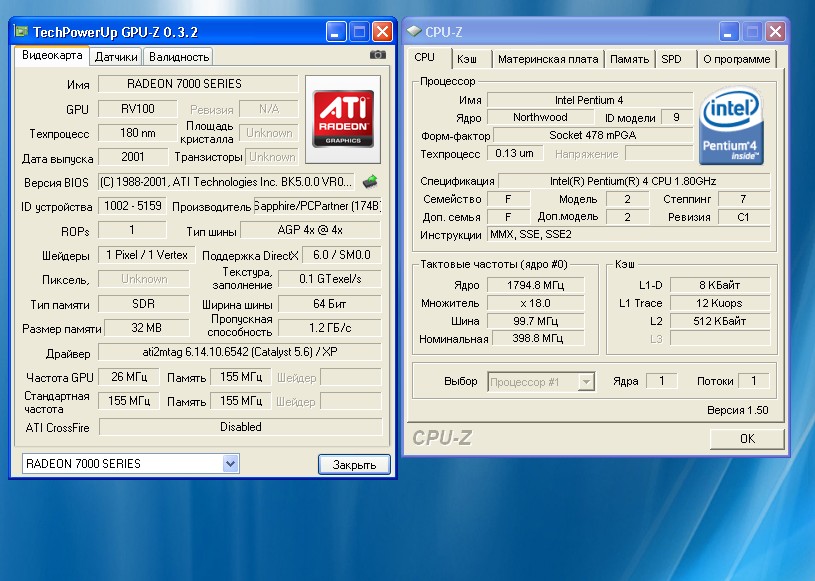Image resolution: width=815 pixels, height=581 pixels.
Task: Expand the Процессор #1 selection dropdown
Action: pyautogui.click(x=586, y=382)
